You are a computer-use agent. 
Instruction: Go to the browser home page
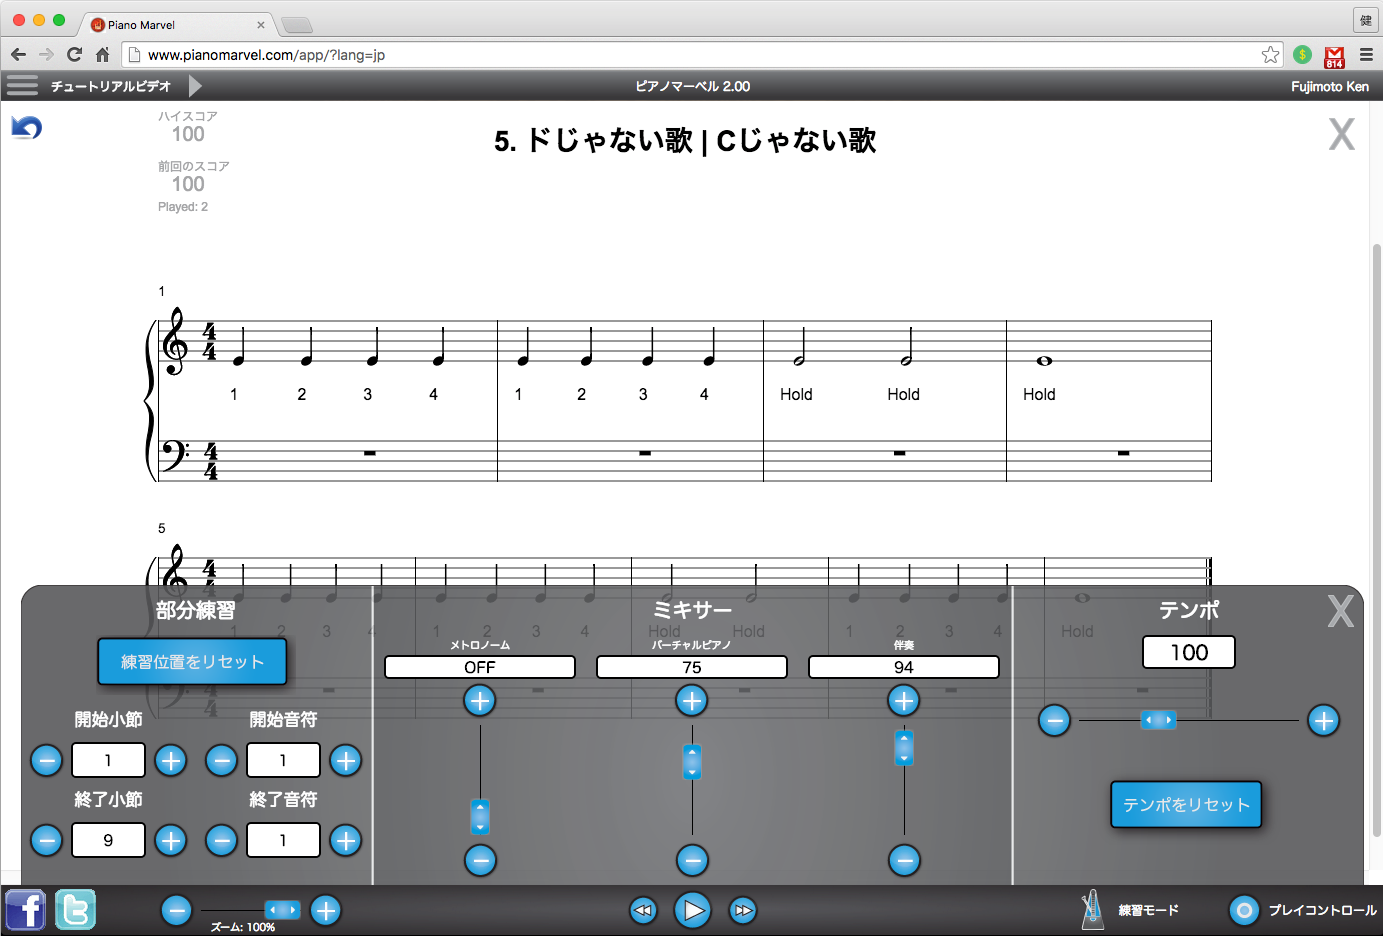tap(102, 54)
